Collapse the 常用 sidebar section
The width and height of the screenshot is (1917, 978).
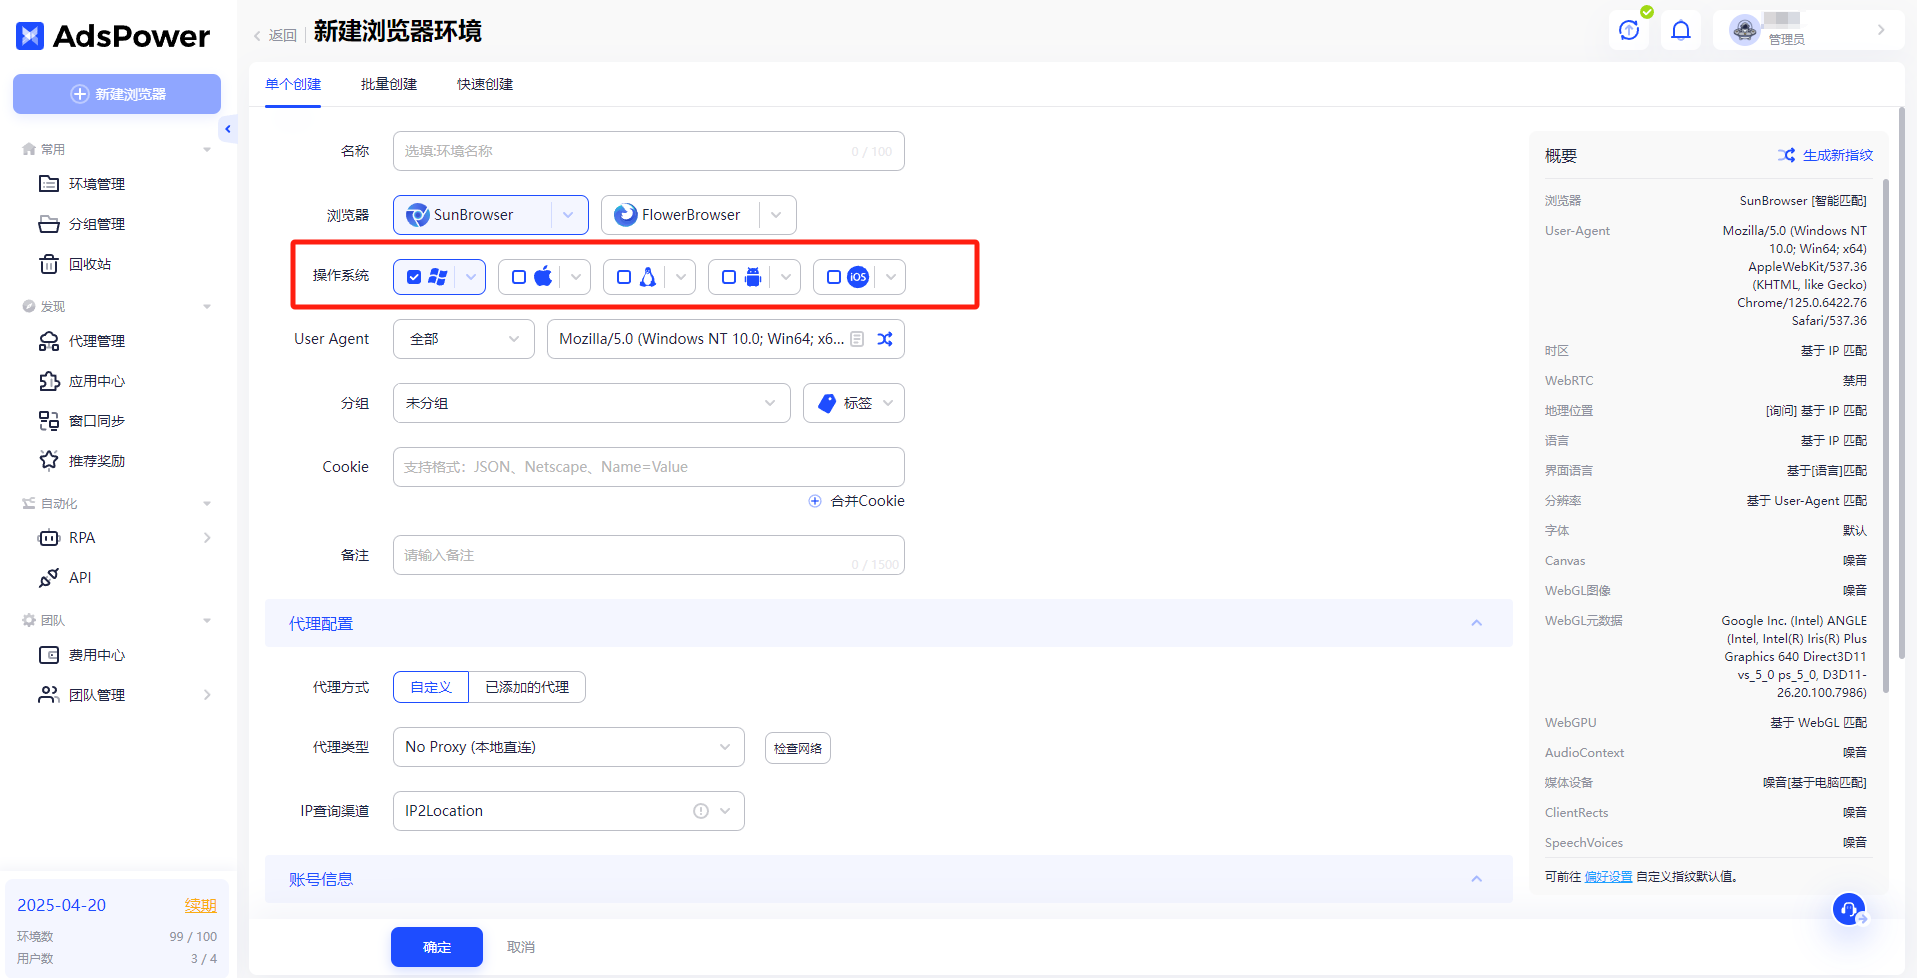coord(207,150)
